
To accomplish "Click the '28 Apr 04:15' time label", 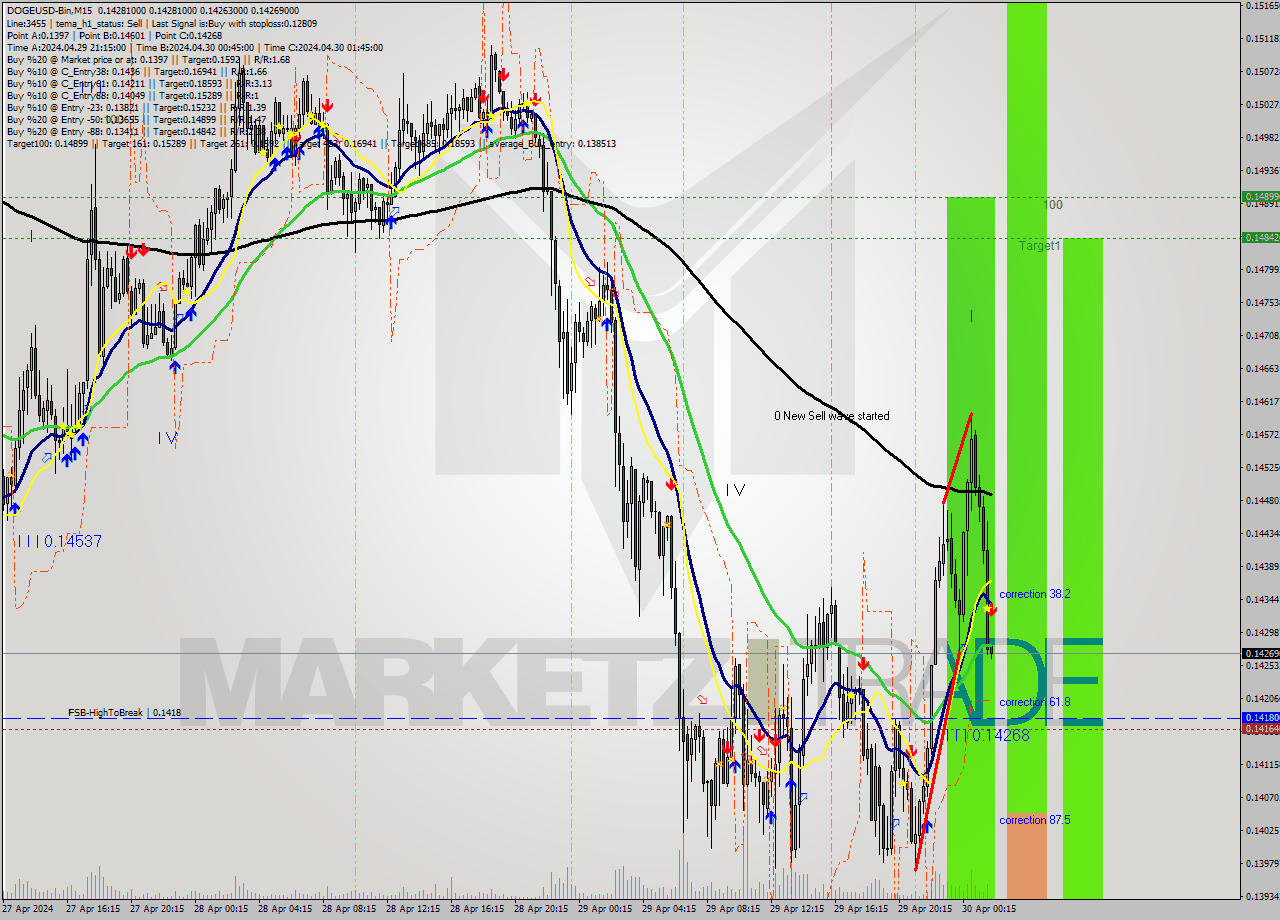I will pyautogui.click(x=283, y=909).
